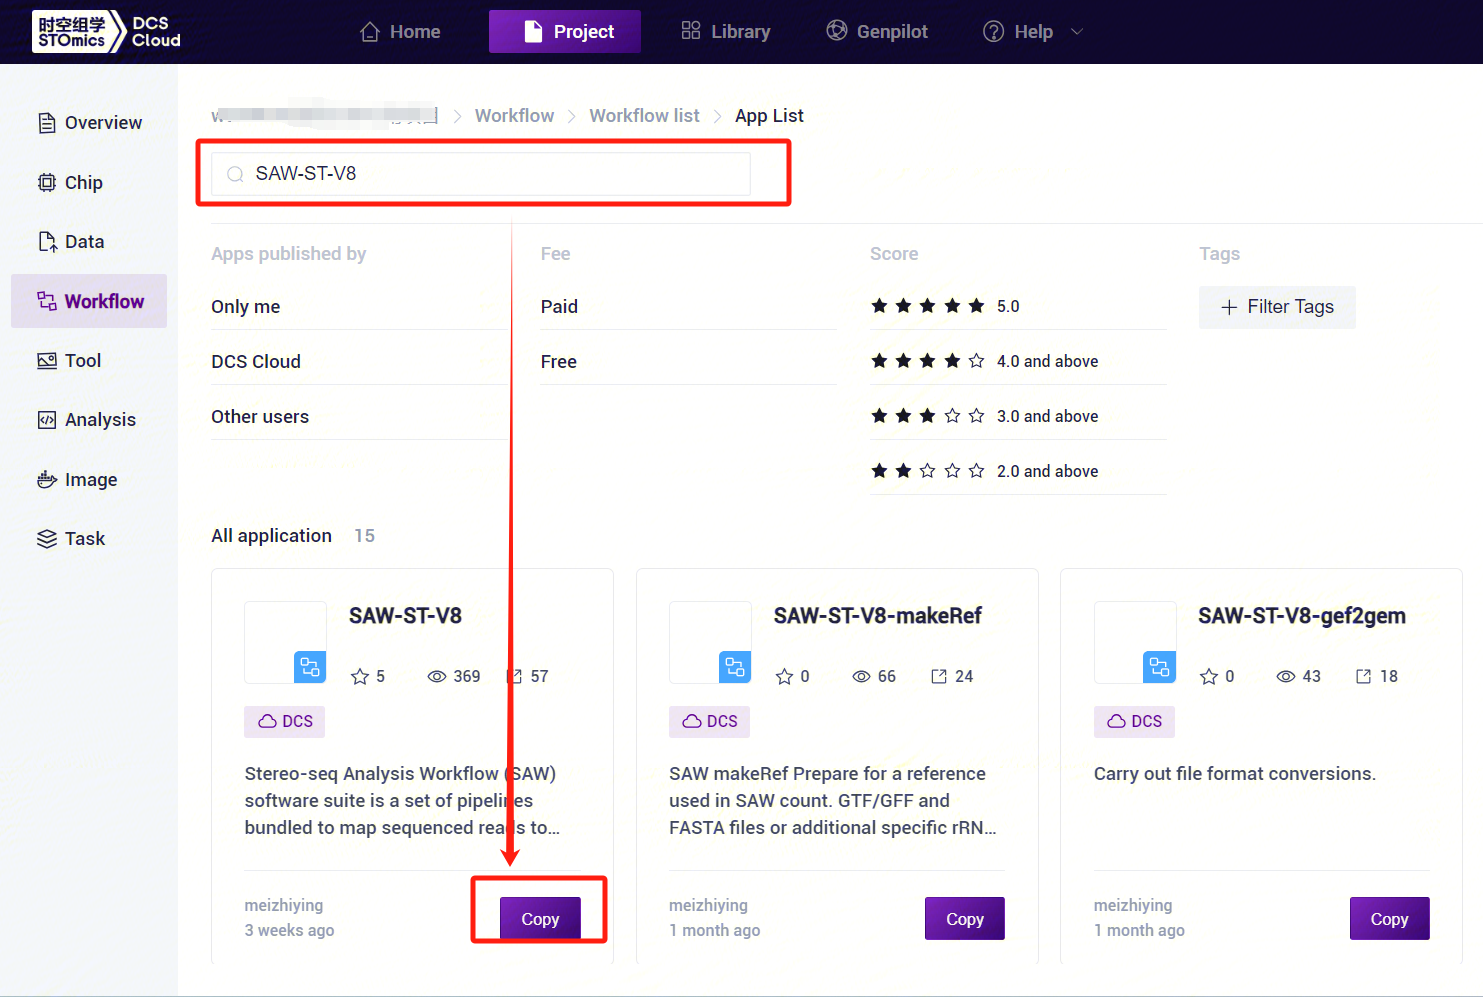Open the SAW-ST-V8-makeRef app title

pos(878,616)
